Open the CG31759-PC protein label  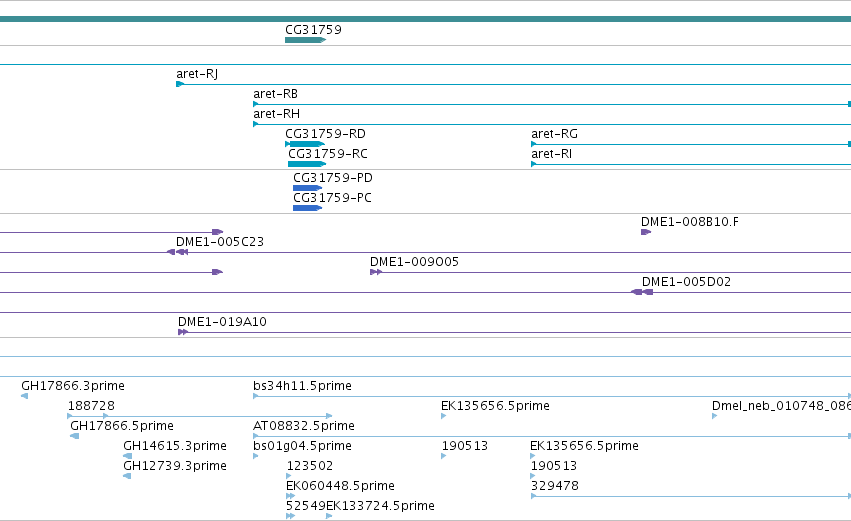332,198
